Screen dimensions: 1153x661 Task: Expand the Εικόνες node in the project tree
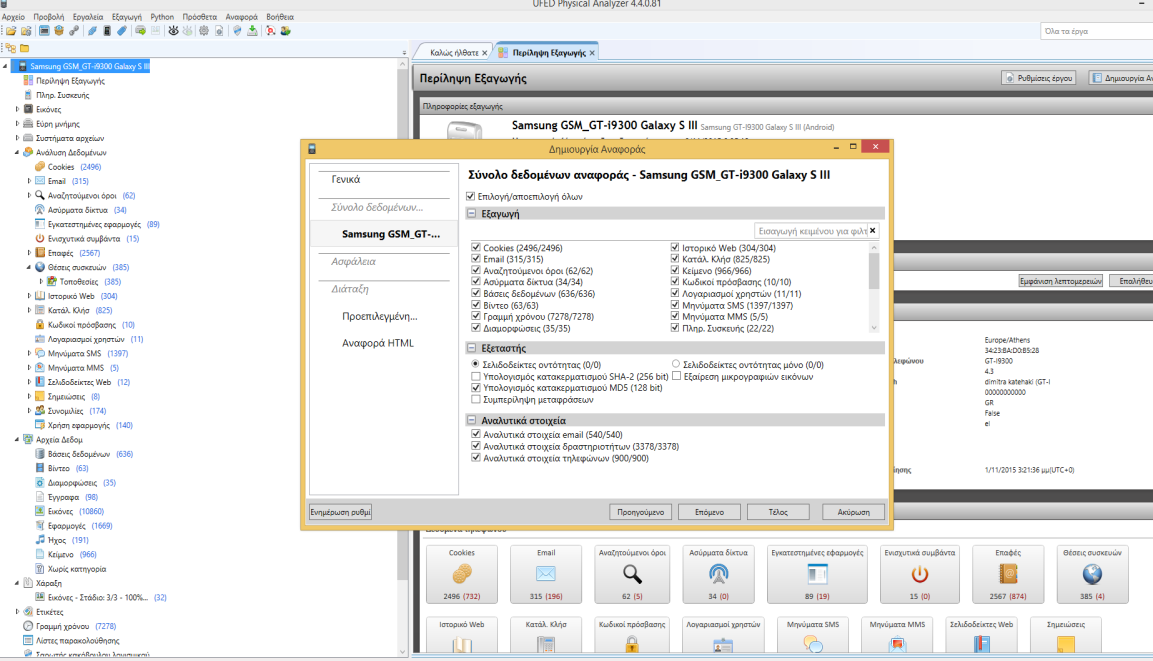18,109
